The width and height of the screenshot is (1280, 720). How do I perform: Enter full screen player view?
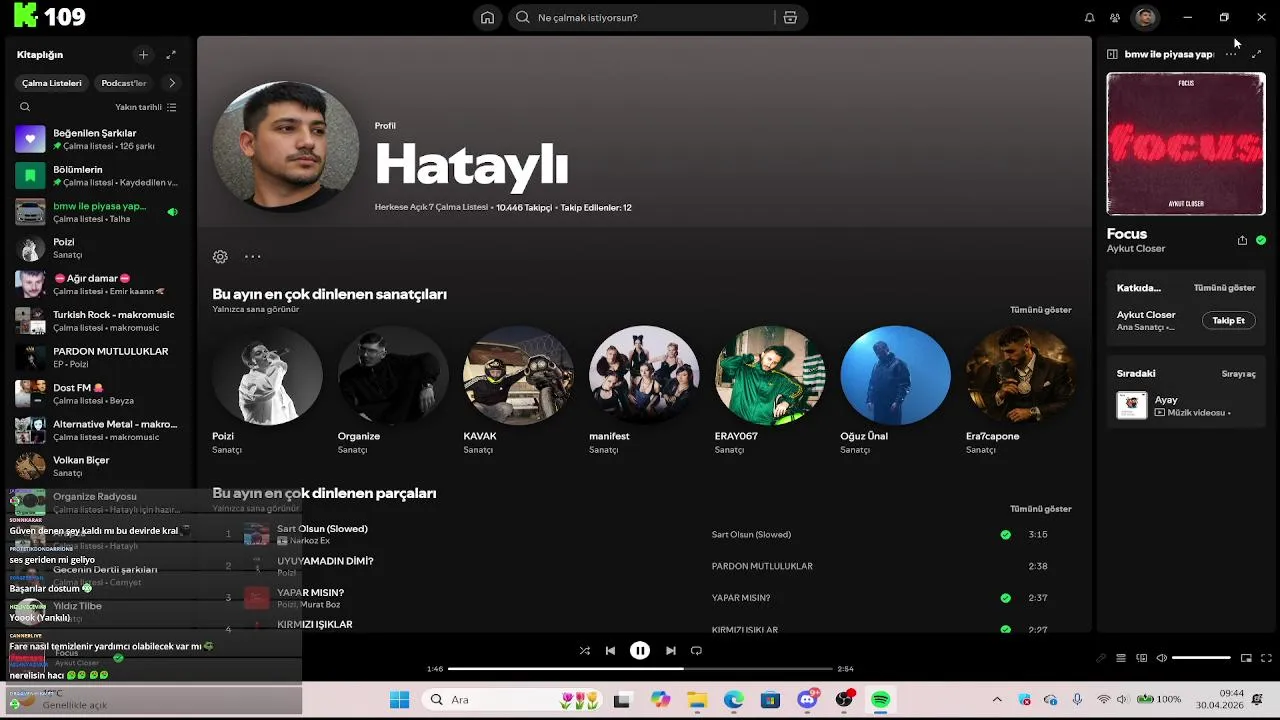pos(1266,658)
